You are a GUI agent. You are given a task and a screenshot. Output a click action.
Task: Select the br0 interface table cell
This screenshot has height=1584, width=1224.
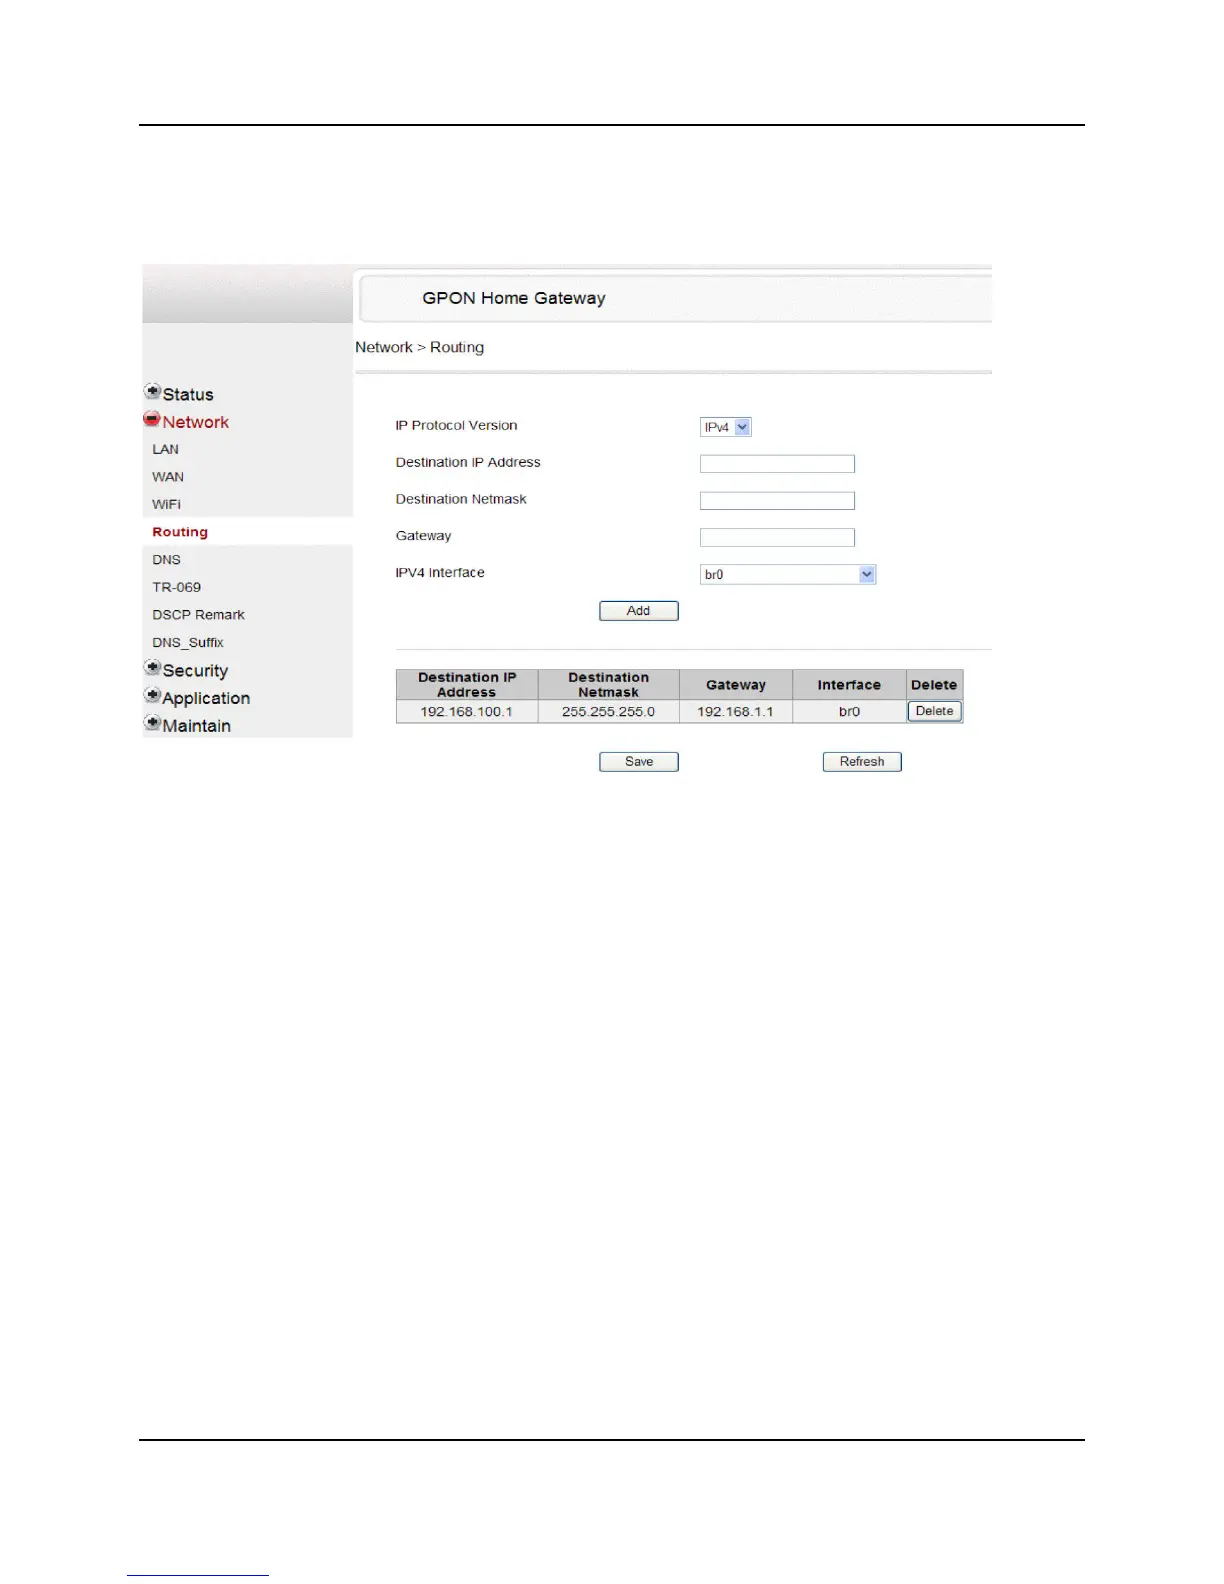(x=849, y=712)
